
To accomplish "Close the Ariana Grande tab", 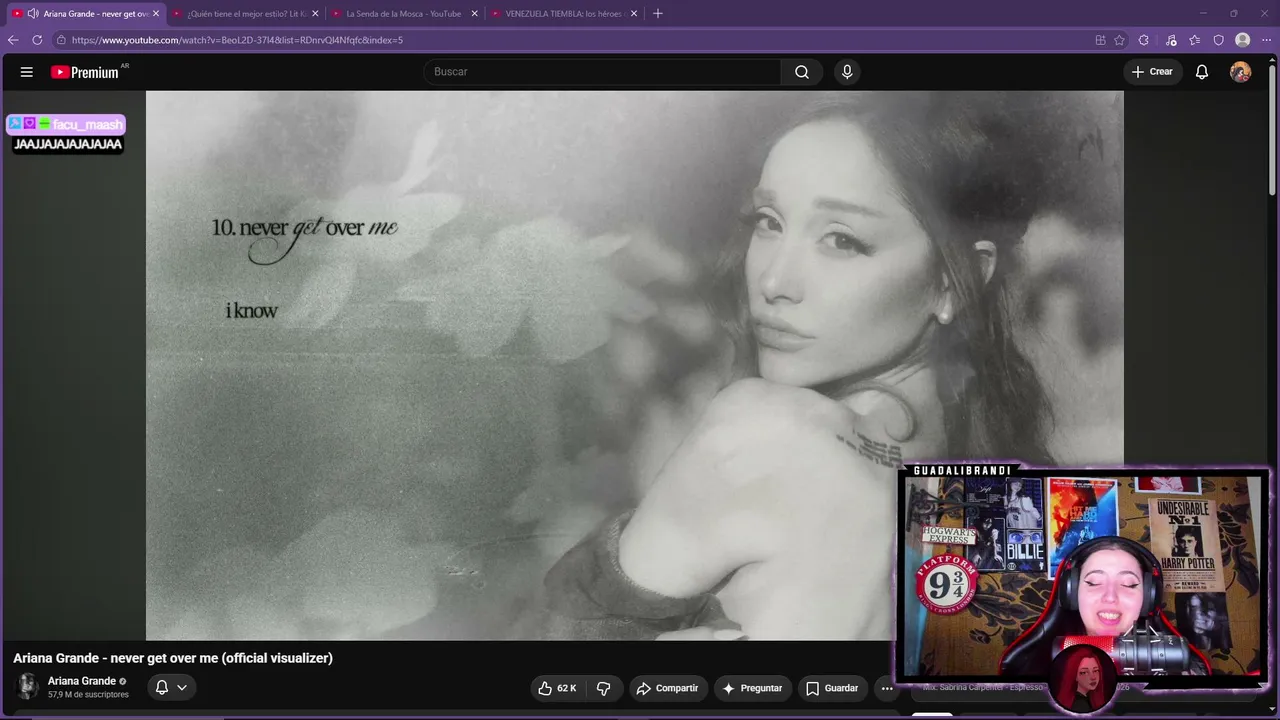I will coord(155,14).
